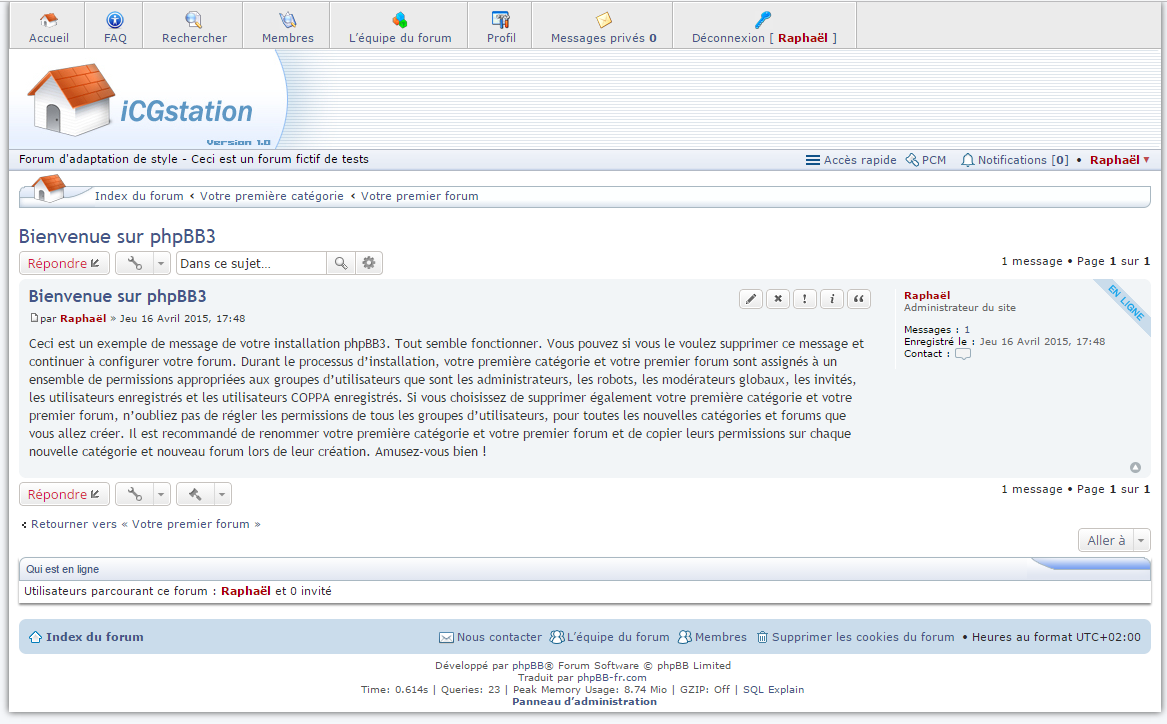Click the edit post pencil icon
Screen dimensions: 1167x724
751,299
